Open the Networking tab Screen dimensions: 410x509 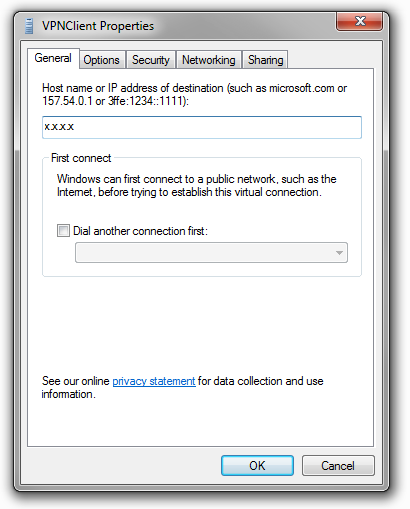[209, 60]
